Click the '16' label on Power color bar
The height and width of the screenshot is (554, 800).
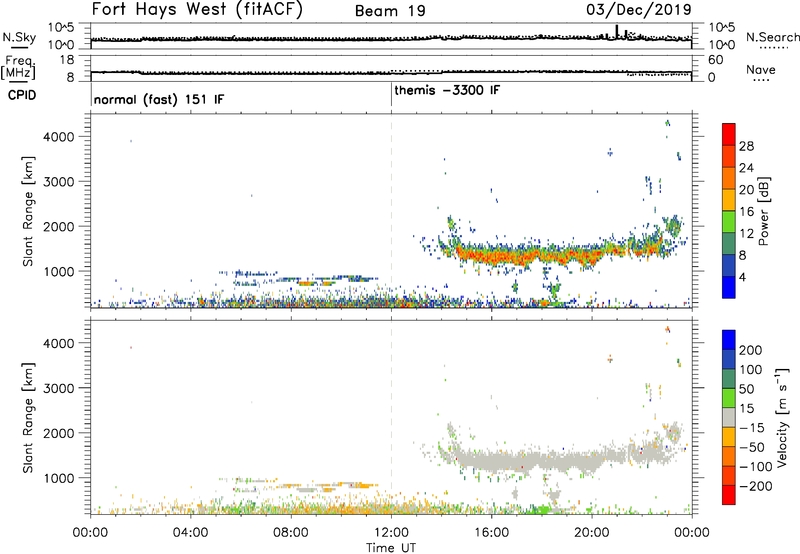click(x=746, y=212)
